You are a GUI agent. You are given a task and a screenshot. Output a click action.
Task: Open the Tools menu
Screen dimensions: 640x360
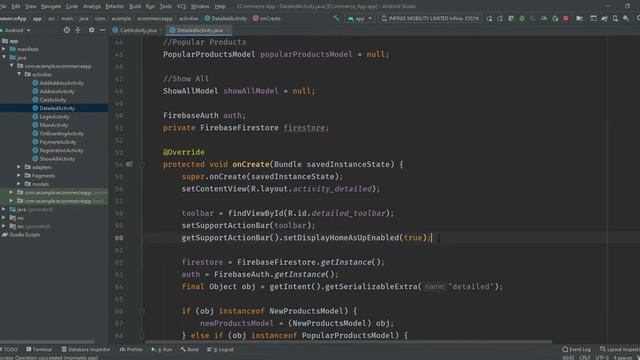[165, 6]
